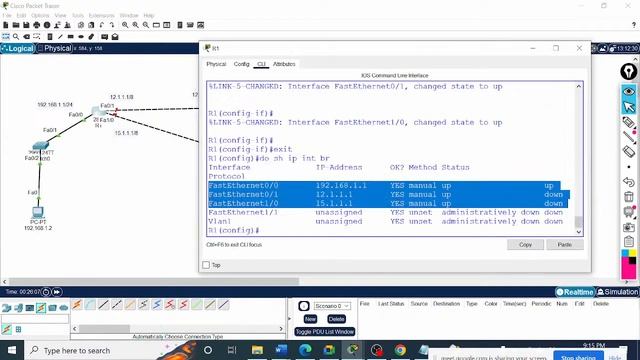Image resolution: width=640 pixels, height=360 pixels.
Task: Click the Copy button in CLI
Action: pos(525,244)
